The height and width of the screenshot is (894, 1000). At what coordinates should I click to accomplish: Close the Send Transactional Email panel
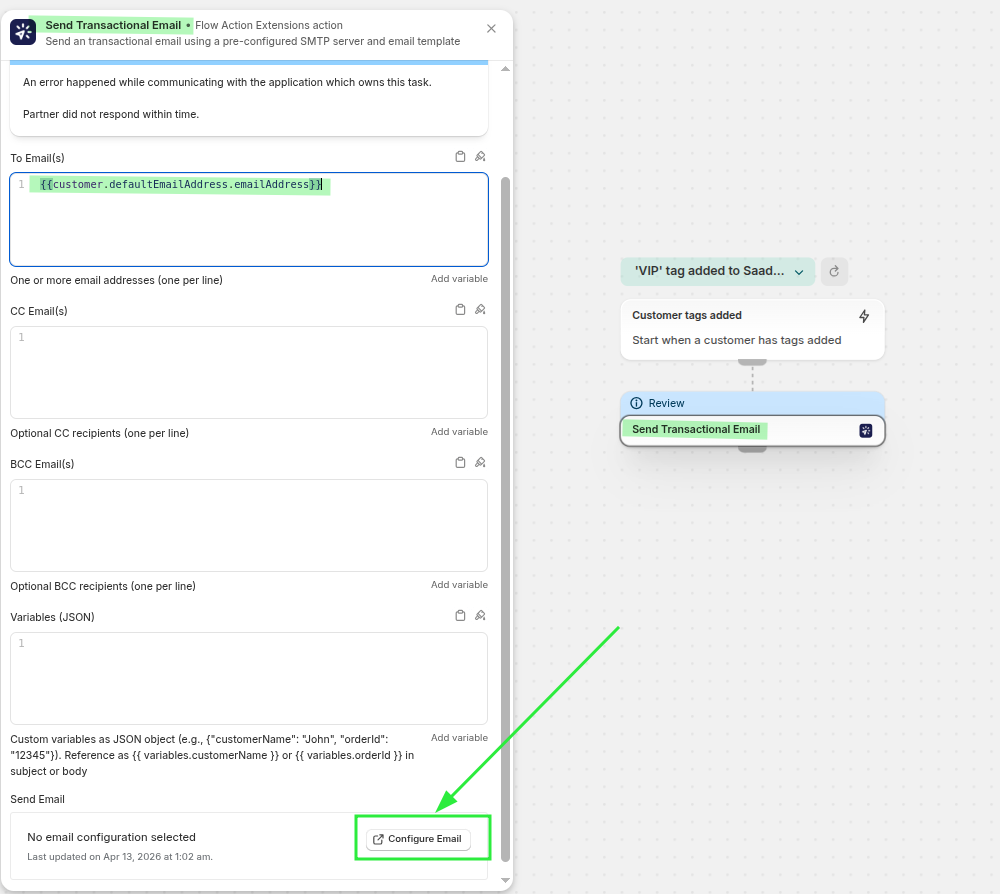(x=491, y=29)
